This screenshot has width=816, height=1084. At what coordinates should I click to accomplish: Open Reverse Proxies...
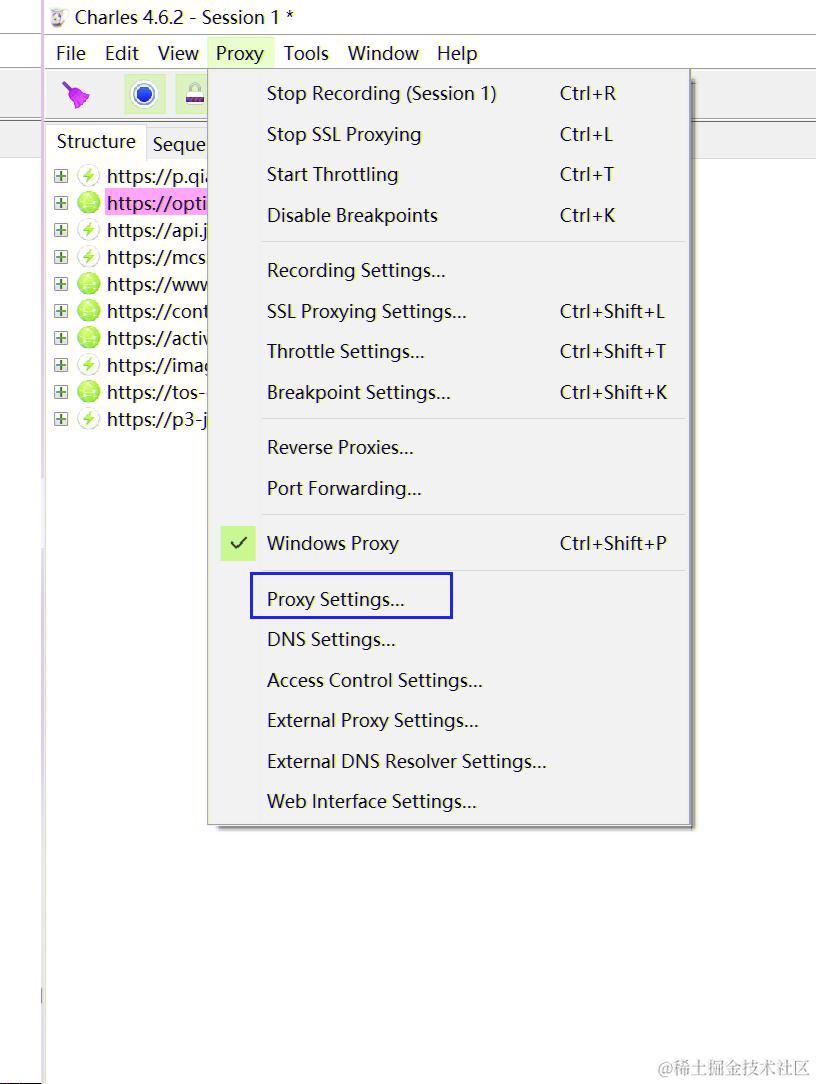449,447
